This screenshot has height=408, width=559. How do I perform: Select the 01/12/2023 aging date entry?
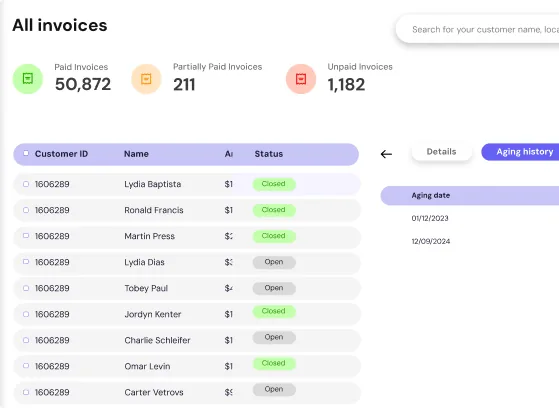click(430, 218)
